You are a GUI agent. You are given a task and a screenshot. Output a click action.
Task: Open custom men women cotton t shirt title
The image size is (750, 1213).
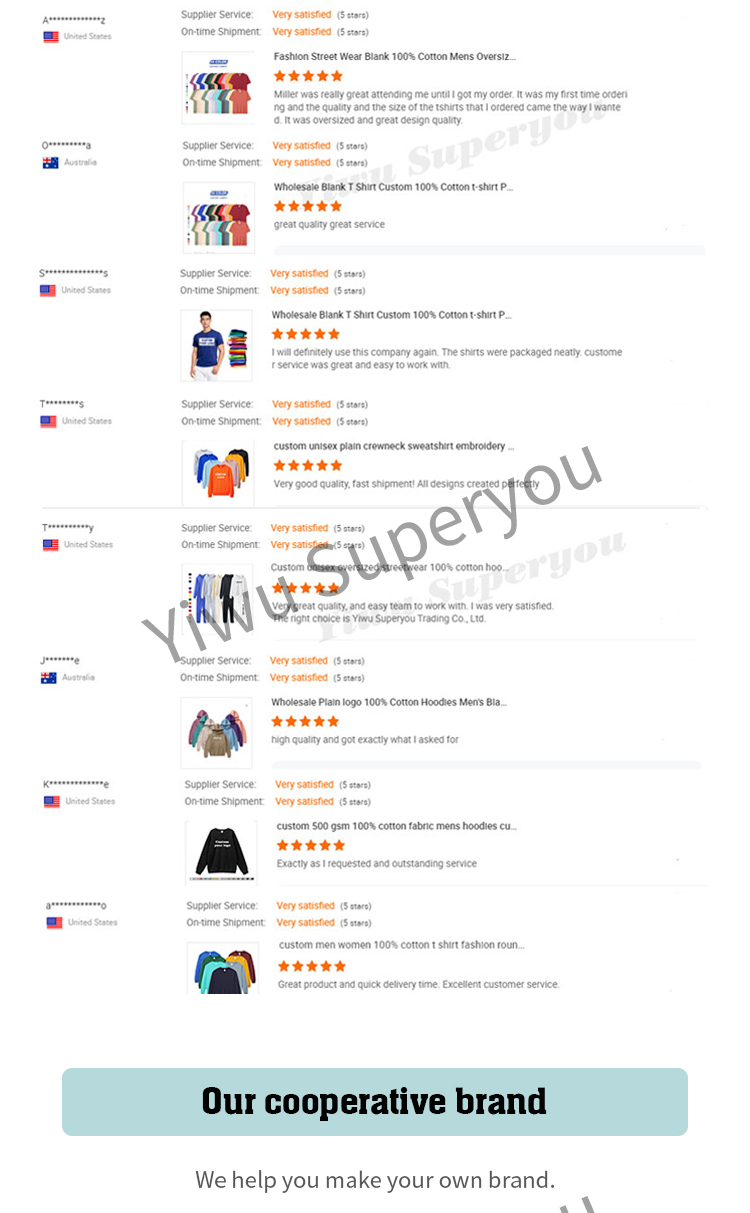[402, 945]
